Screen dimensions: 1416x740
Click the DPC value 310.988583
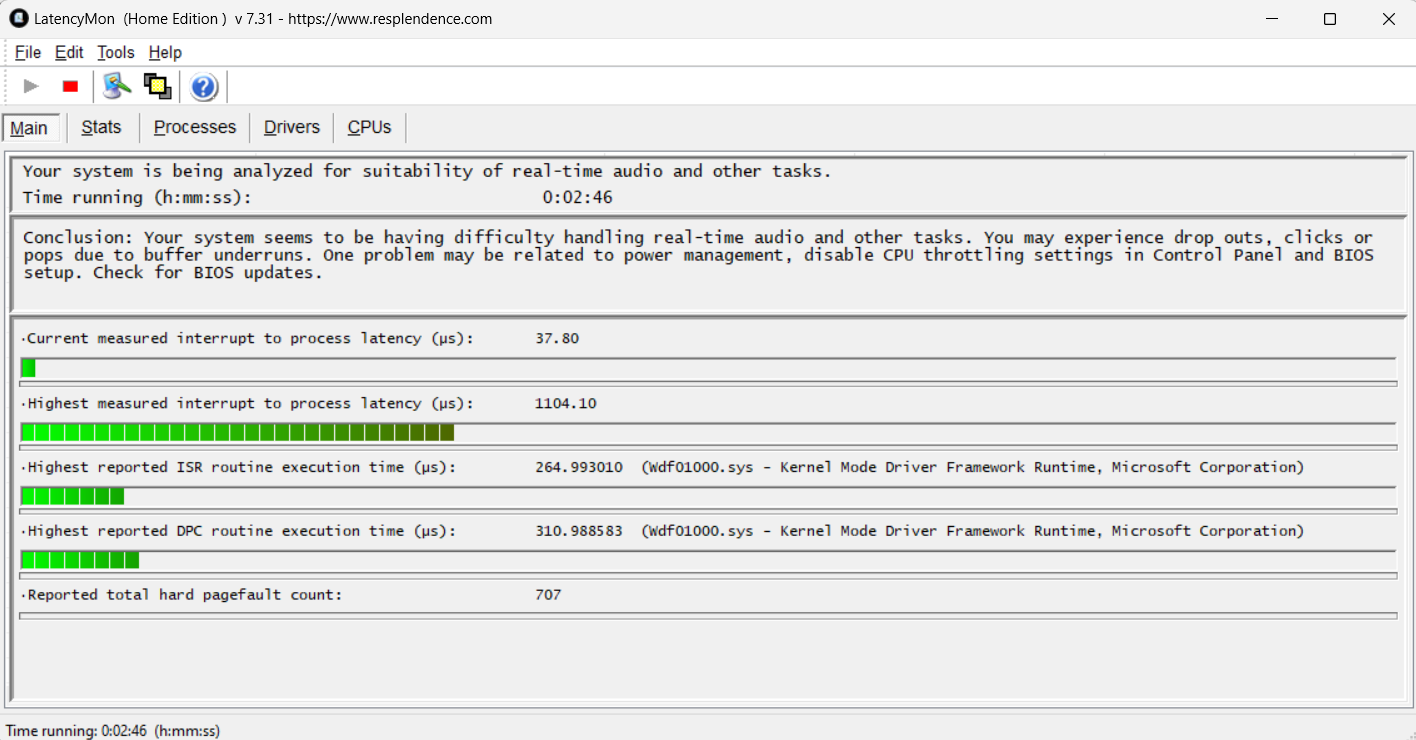[579, 531]
